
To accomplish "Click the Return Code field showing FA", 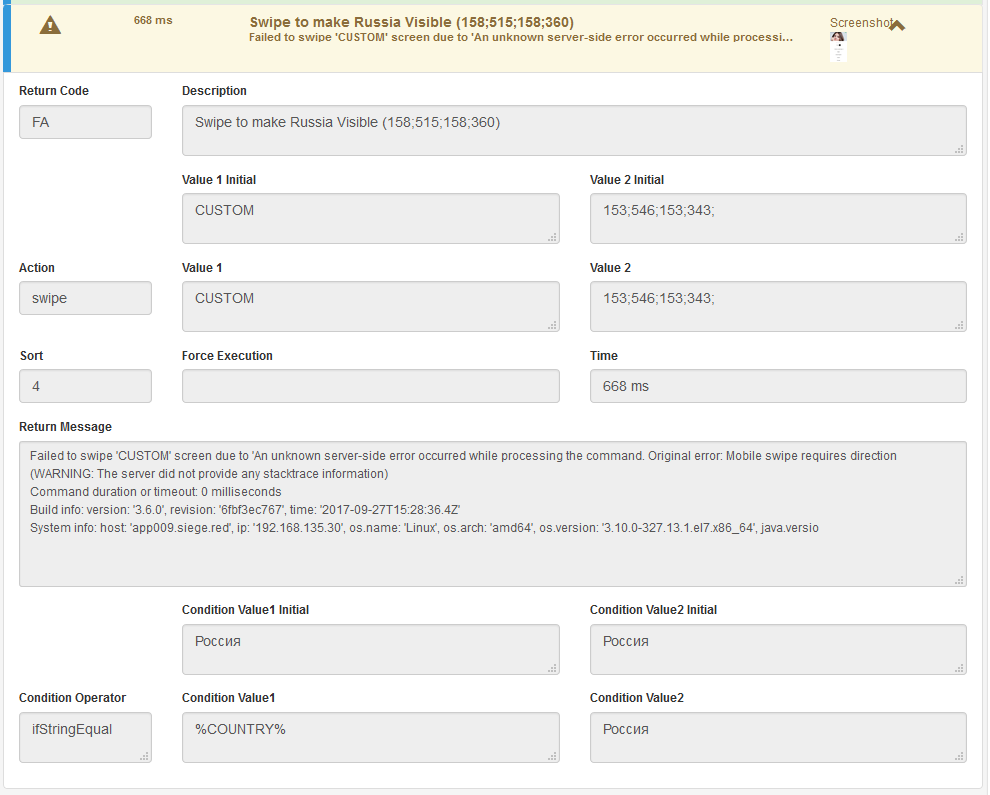I will point(85,122).
